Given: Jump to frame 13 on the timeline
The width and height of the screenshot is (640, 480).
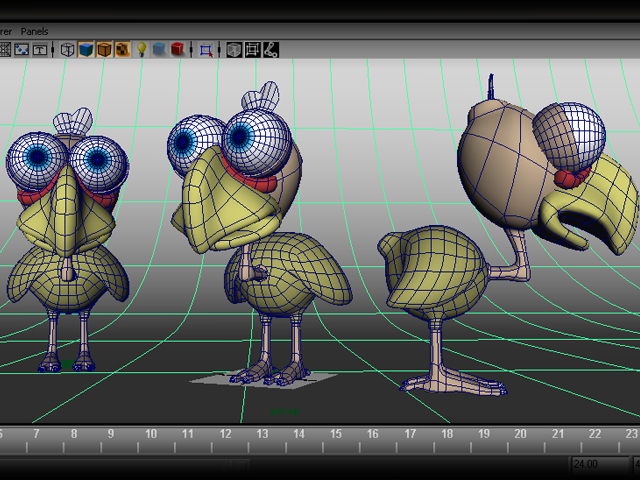Looking at the screenshot, I should pos(262,434).
